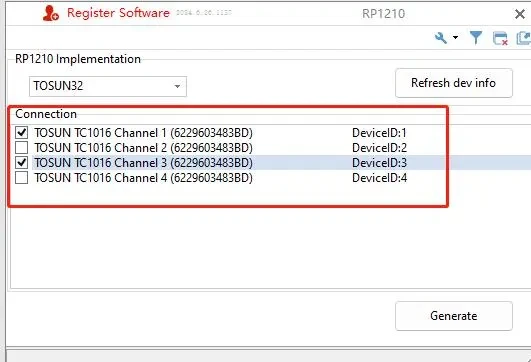
Task: Check TOSUN TC1016 Channel 2 checkbox
Action: (x=22, y=148)
